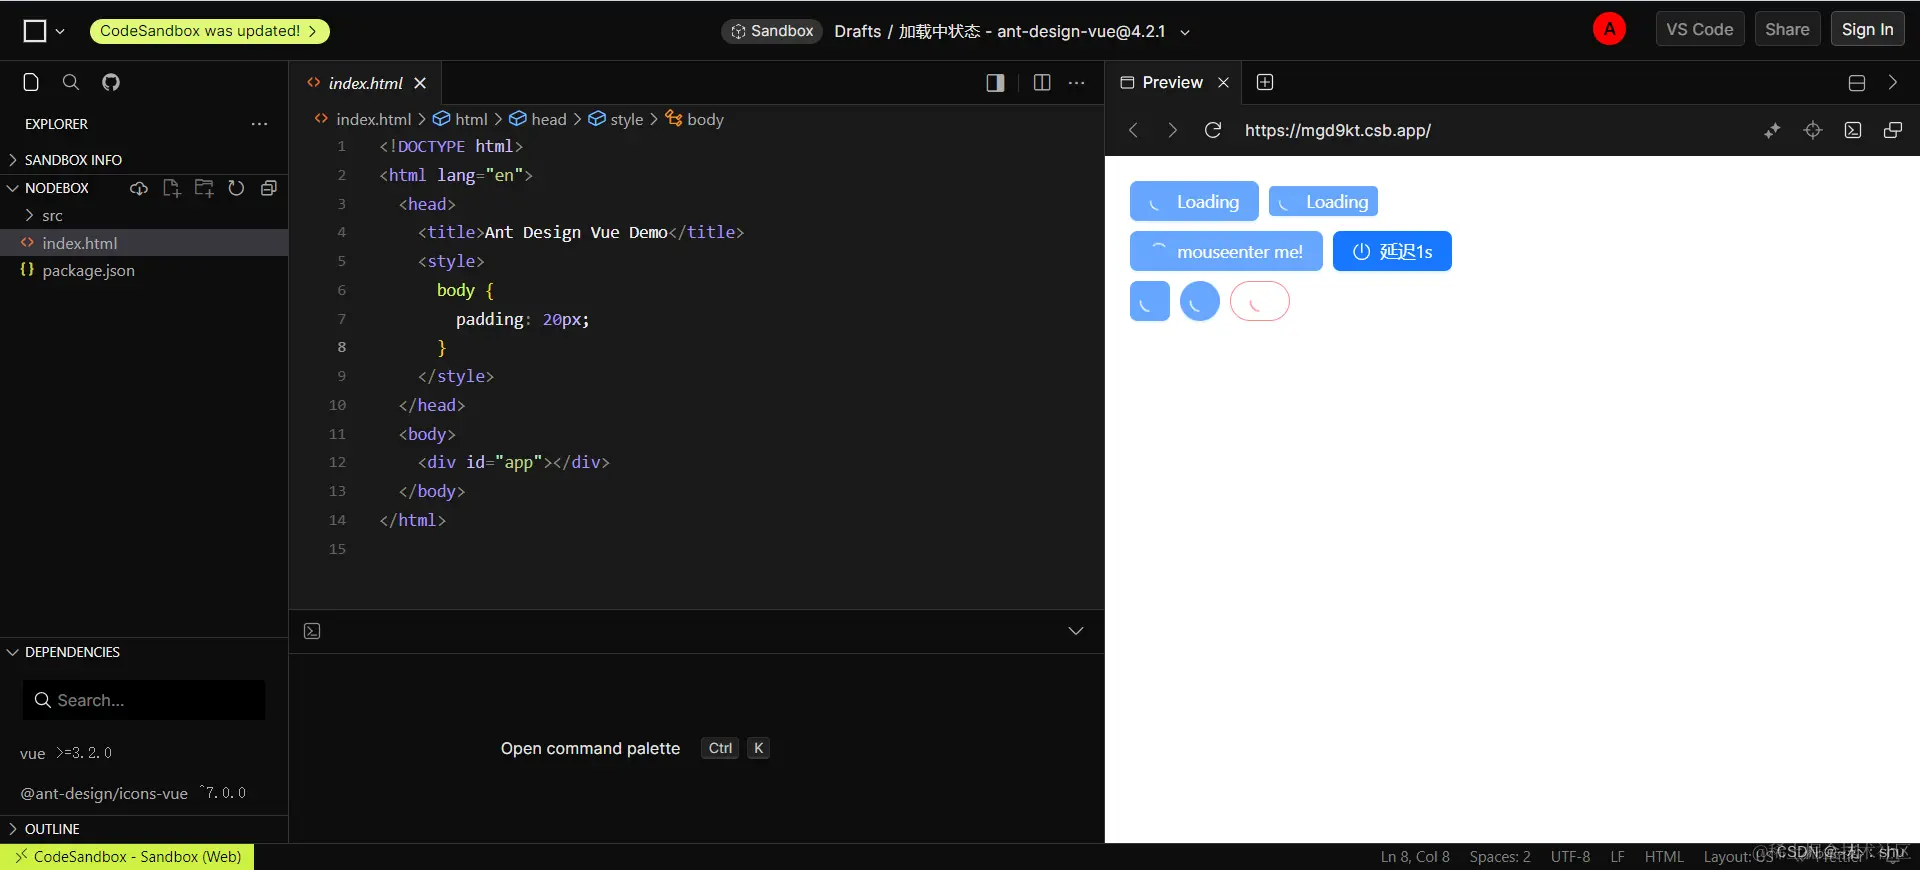Add a new devtool tab with plus icon

(x=1265, y=82)
